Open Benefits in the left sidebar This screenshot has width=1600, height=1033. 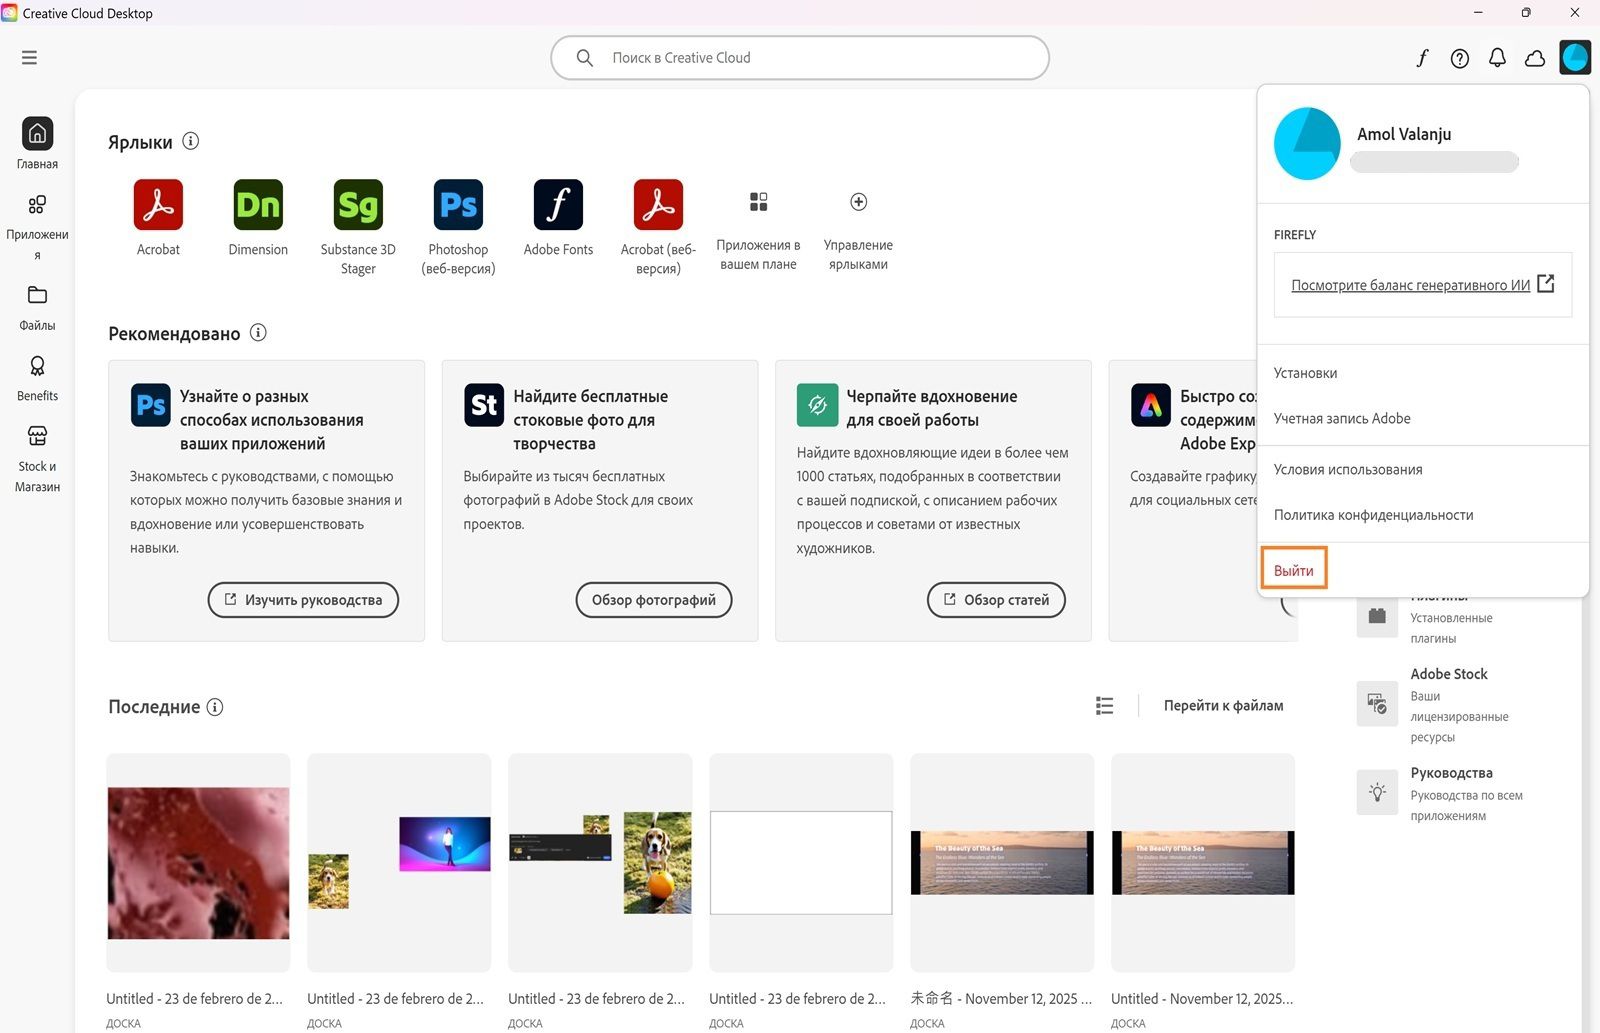pyautogui.click(x=37, y=379)
